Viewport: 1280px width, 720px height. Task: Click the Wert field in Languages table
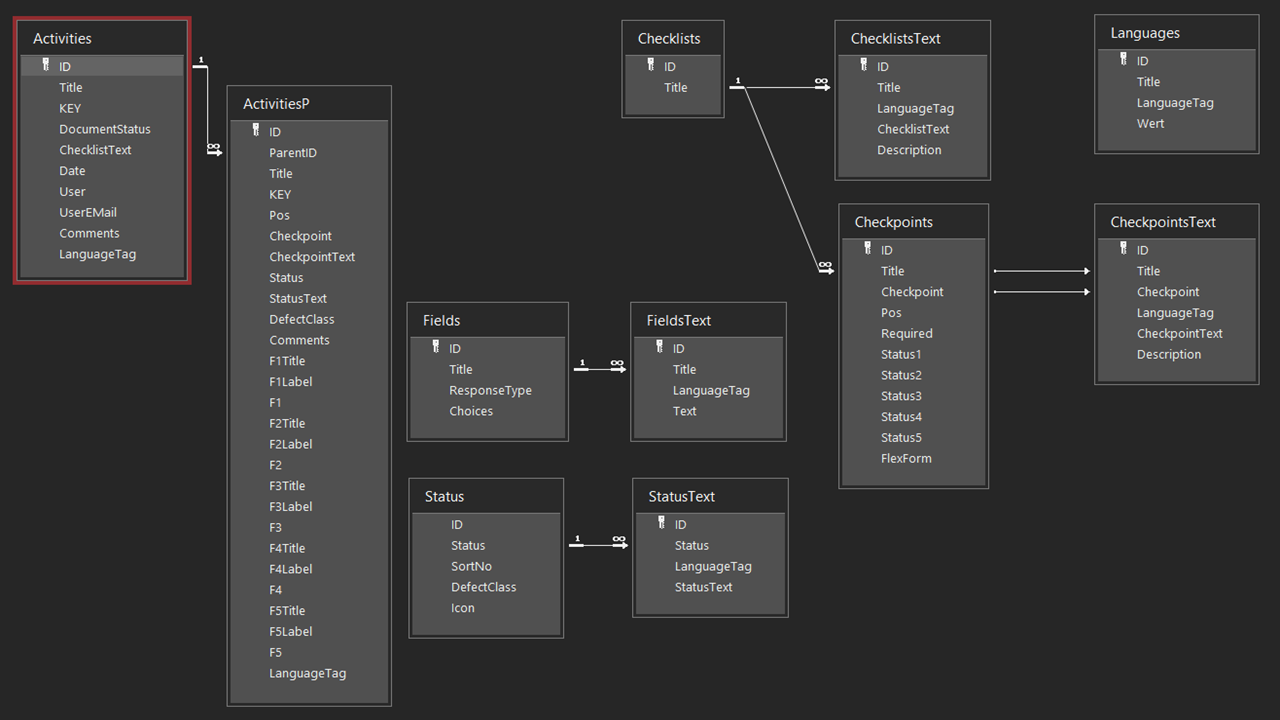[1150, 124]
